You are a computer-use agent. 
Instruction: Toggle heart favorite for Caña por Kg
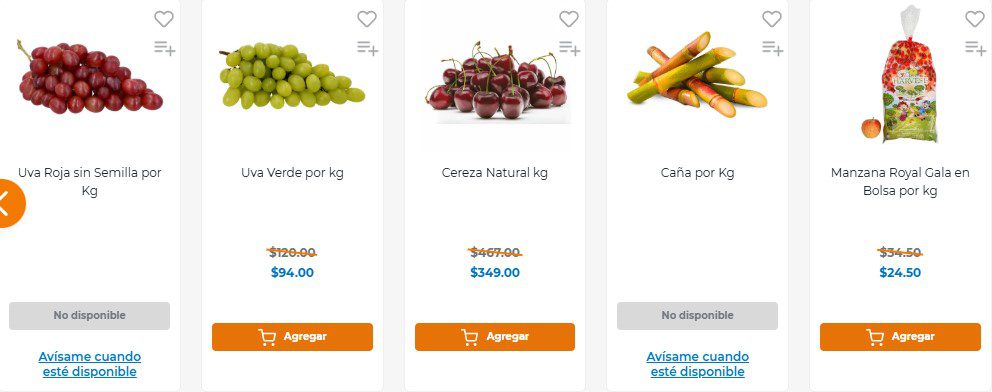pos(772,19)
